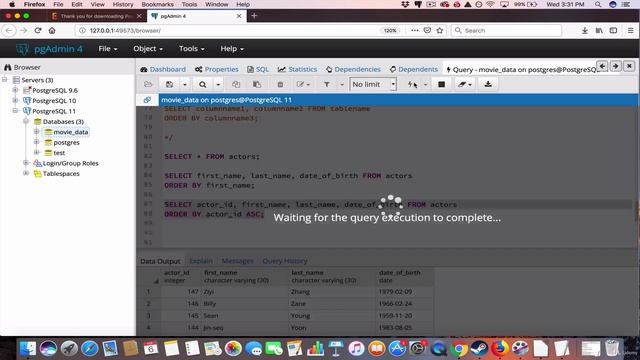Switch to the Dashboard tab
Viewport: 640px width, 360px height.
163,69
